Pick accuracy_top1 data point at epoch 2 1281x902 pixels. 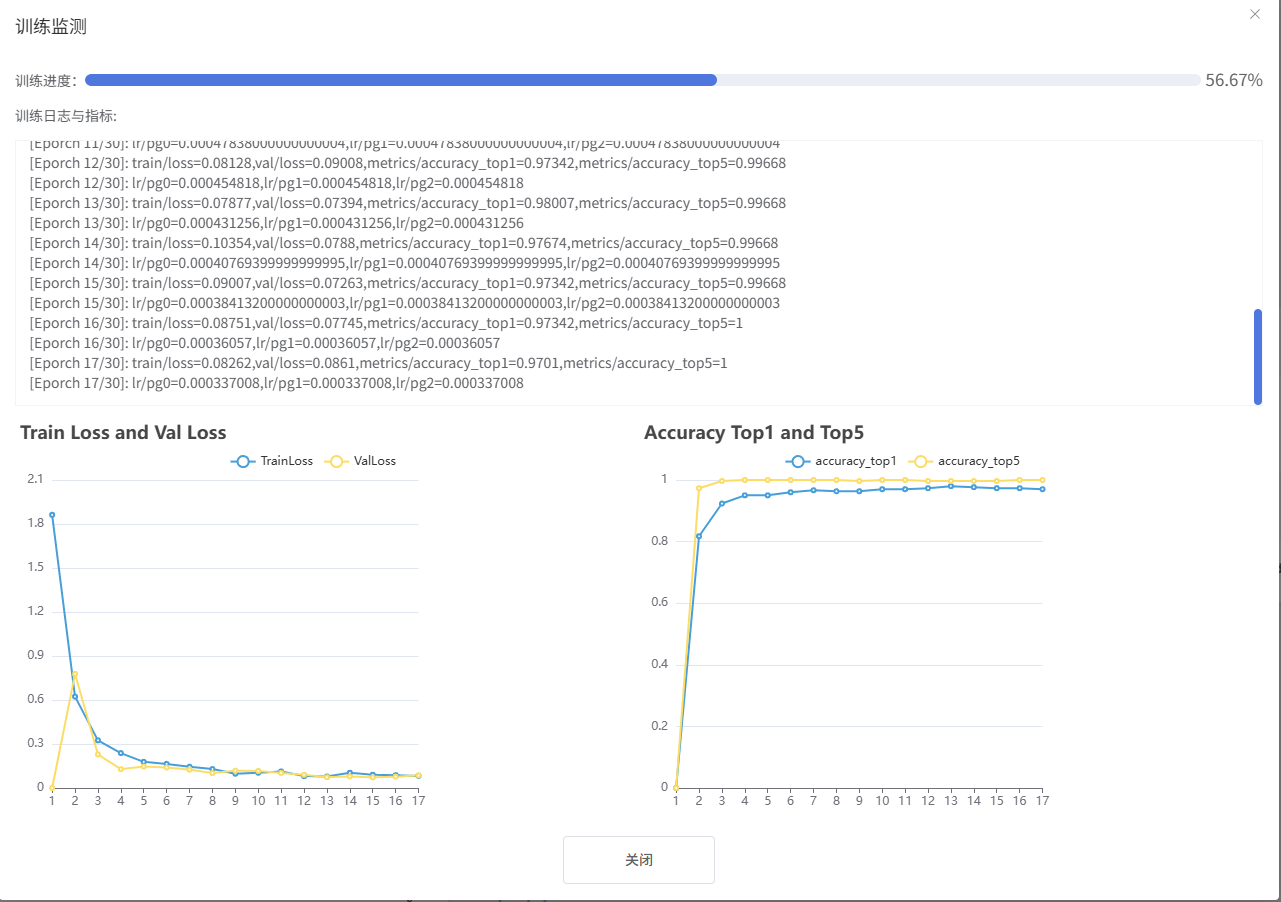699,536
